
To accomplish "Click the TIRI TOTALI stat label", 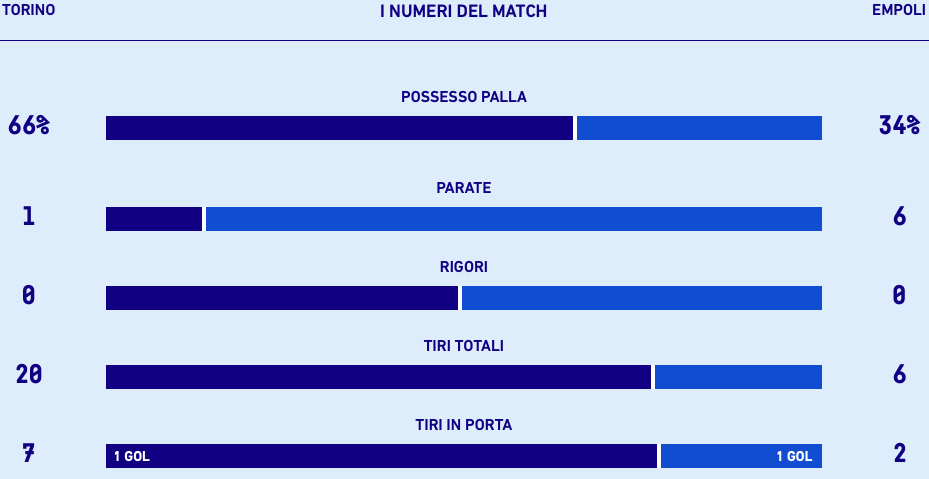I will (463, 346).
